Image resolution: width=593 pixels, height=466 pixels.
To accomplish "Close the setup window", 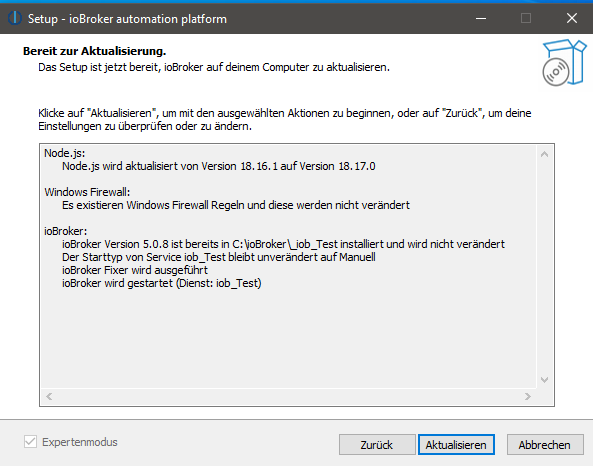I will pyautogui.click(x=572, y=18).
